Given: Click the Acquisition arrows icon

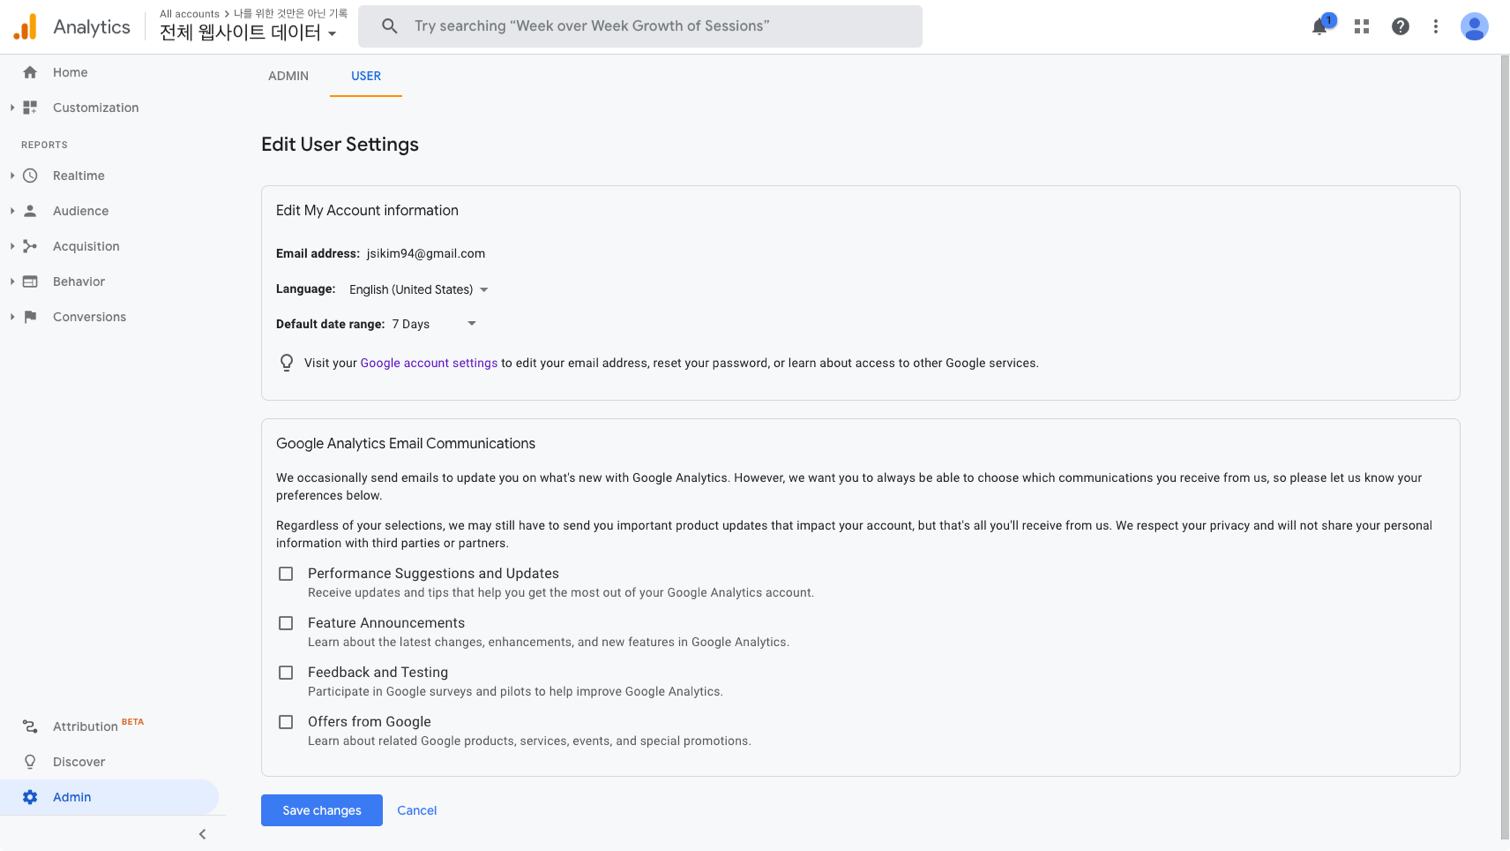Looking at the screenshot, I should point(30,246).
